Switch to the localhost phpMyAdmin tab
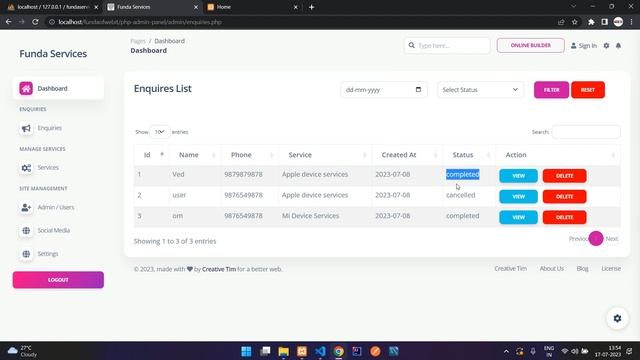 tap(52, 7)
